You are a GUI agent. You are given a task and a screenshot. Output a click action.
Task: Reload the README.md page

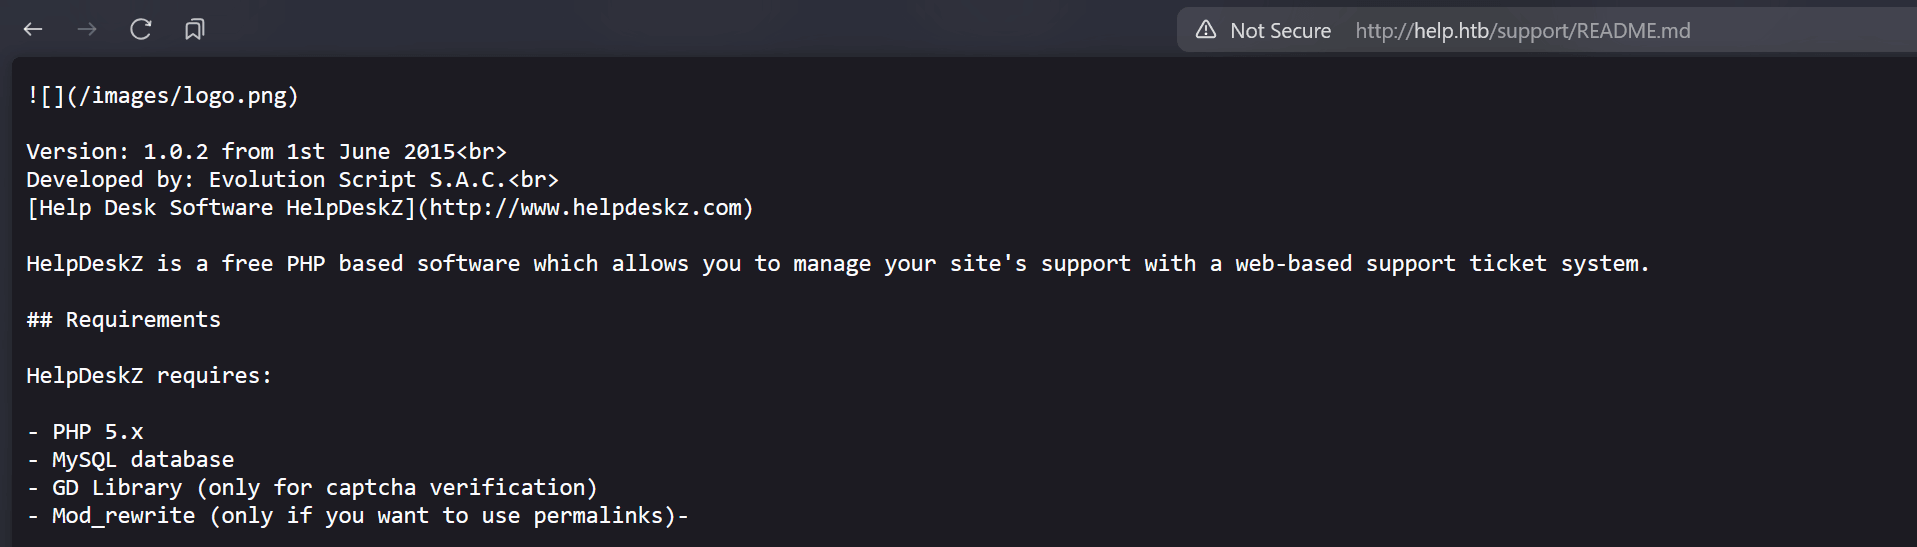[141, 30]
